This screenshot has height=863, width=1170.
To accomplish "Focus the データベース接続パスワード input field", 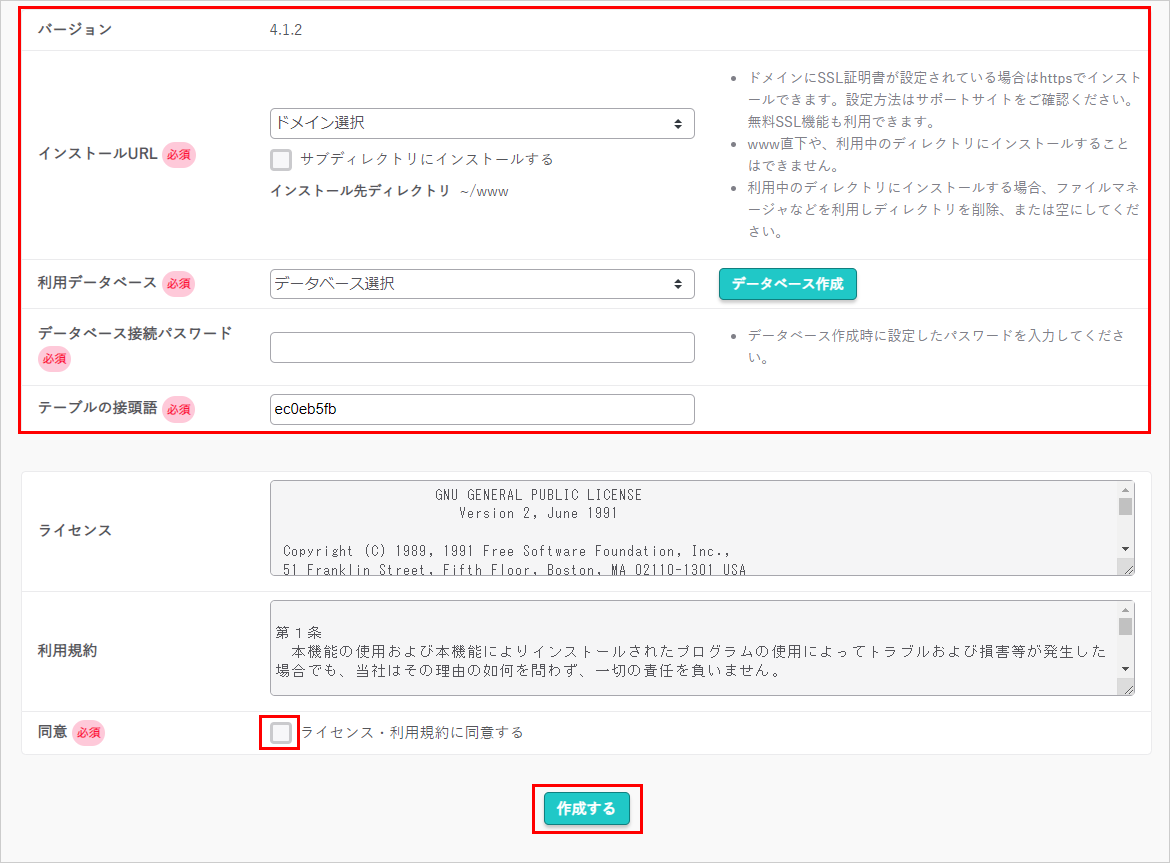I will coord(481,348).
